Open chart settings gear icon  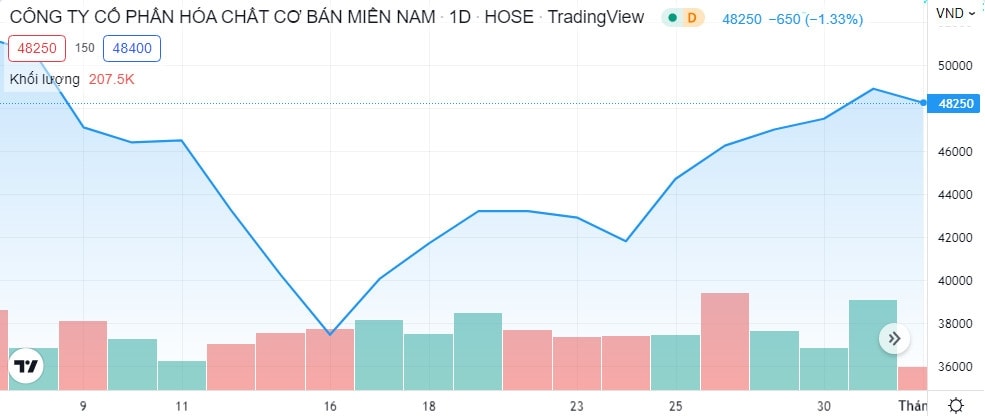tap(956, 405)
